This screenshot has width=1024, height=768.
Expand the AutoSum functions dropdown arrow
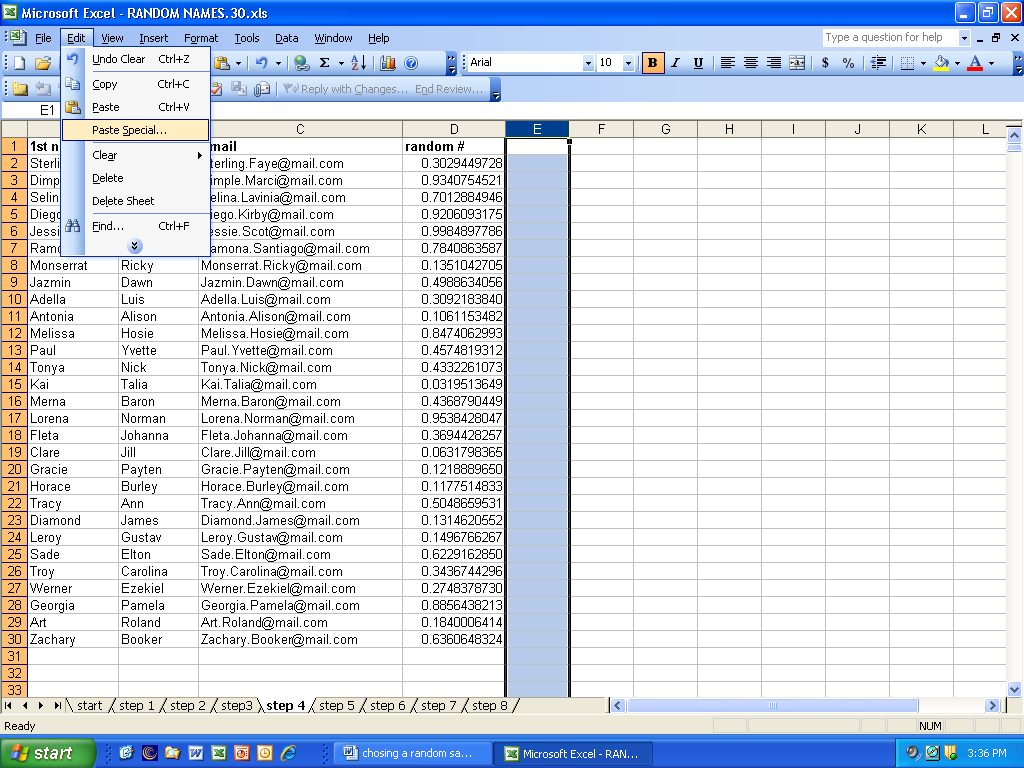tap(341, 63)
